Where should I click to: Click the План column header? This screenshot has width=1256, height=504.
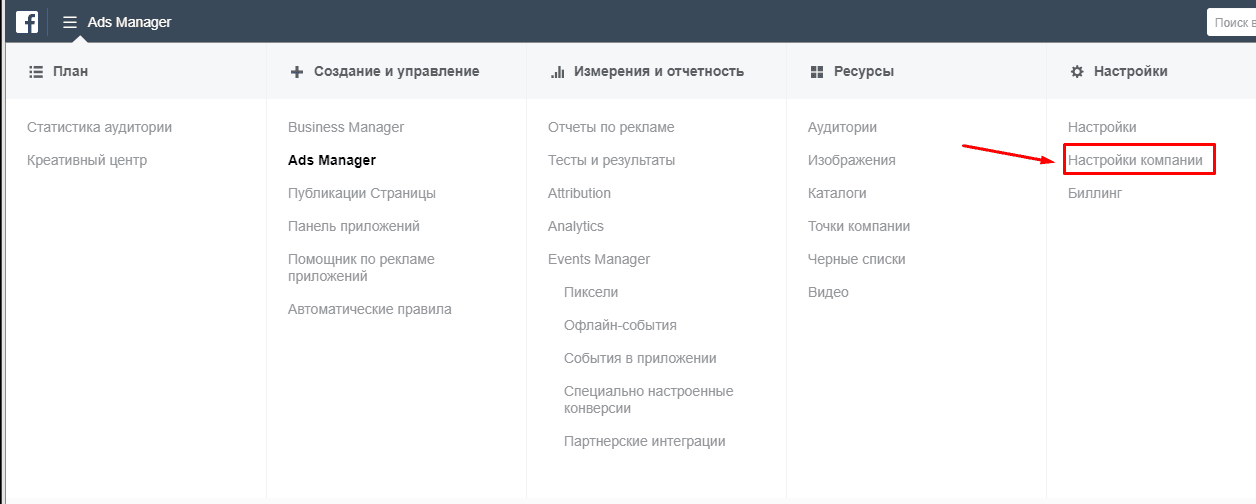click(71, 72)
